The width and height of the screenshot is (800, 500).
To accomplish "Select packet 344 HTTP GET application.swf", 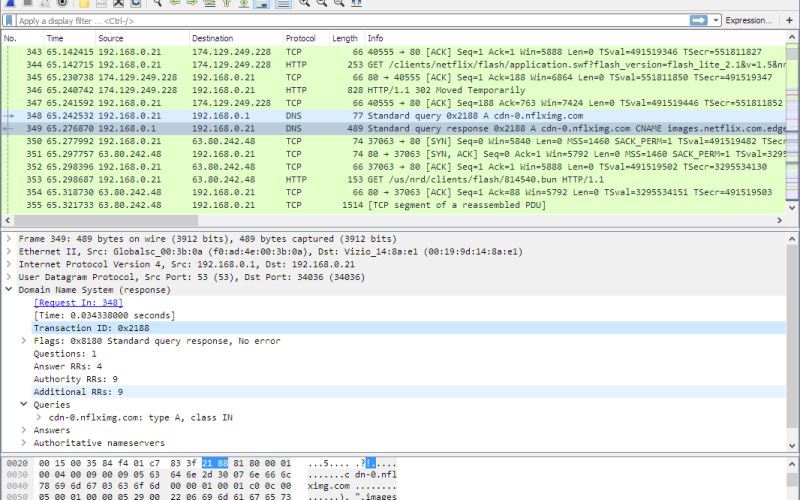I will tap(393, 65).
